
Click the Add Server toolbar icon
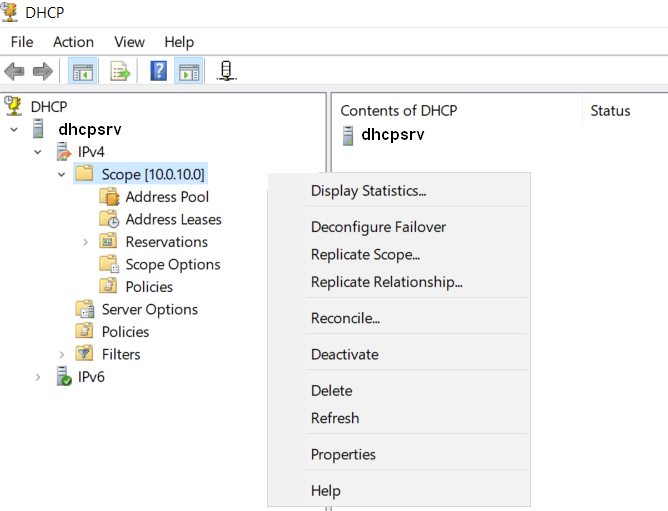coord(226,71)
